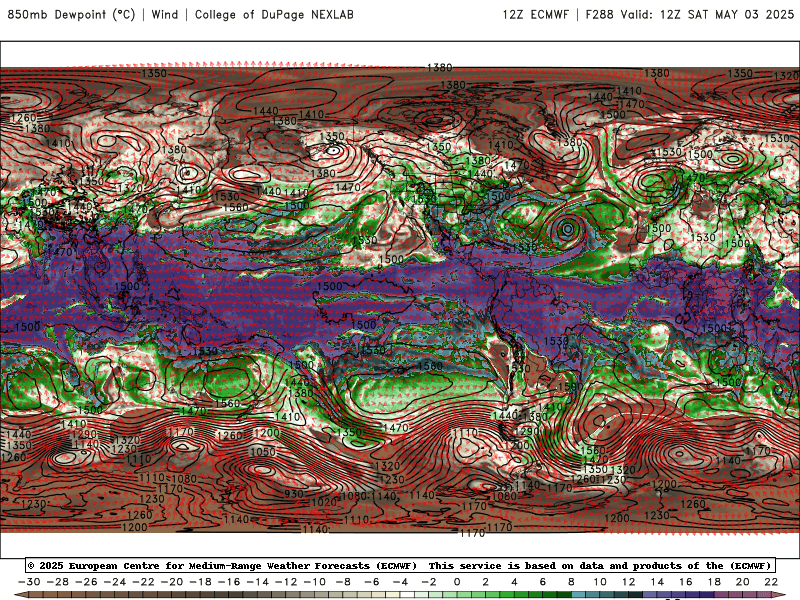
Task: Click the '22' legend value
Action: point(771,582)
